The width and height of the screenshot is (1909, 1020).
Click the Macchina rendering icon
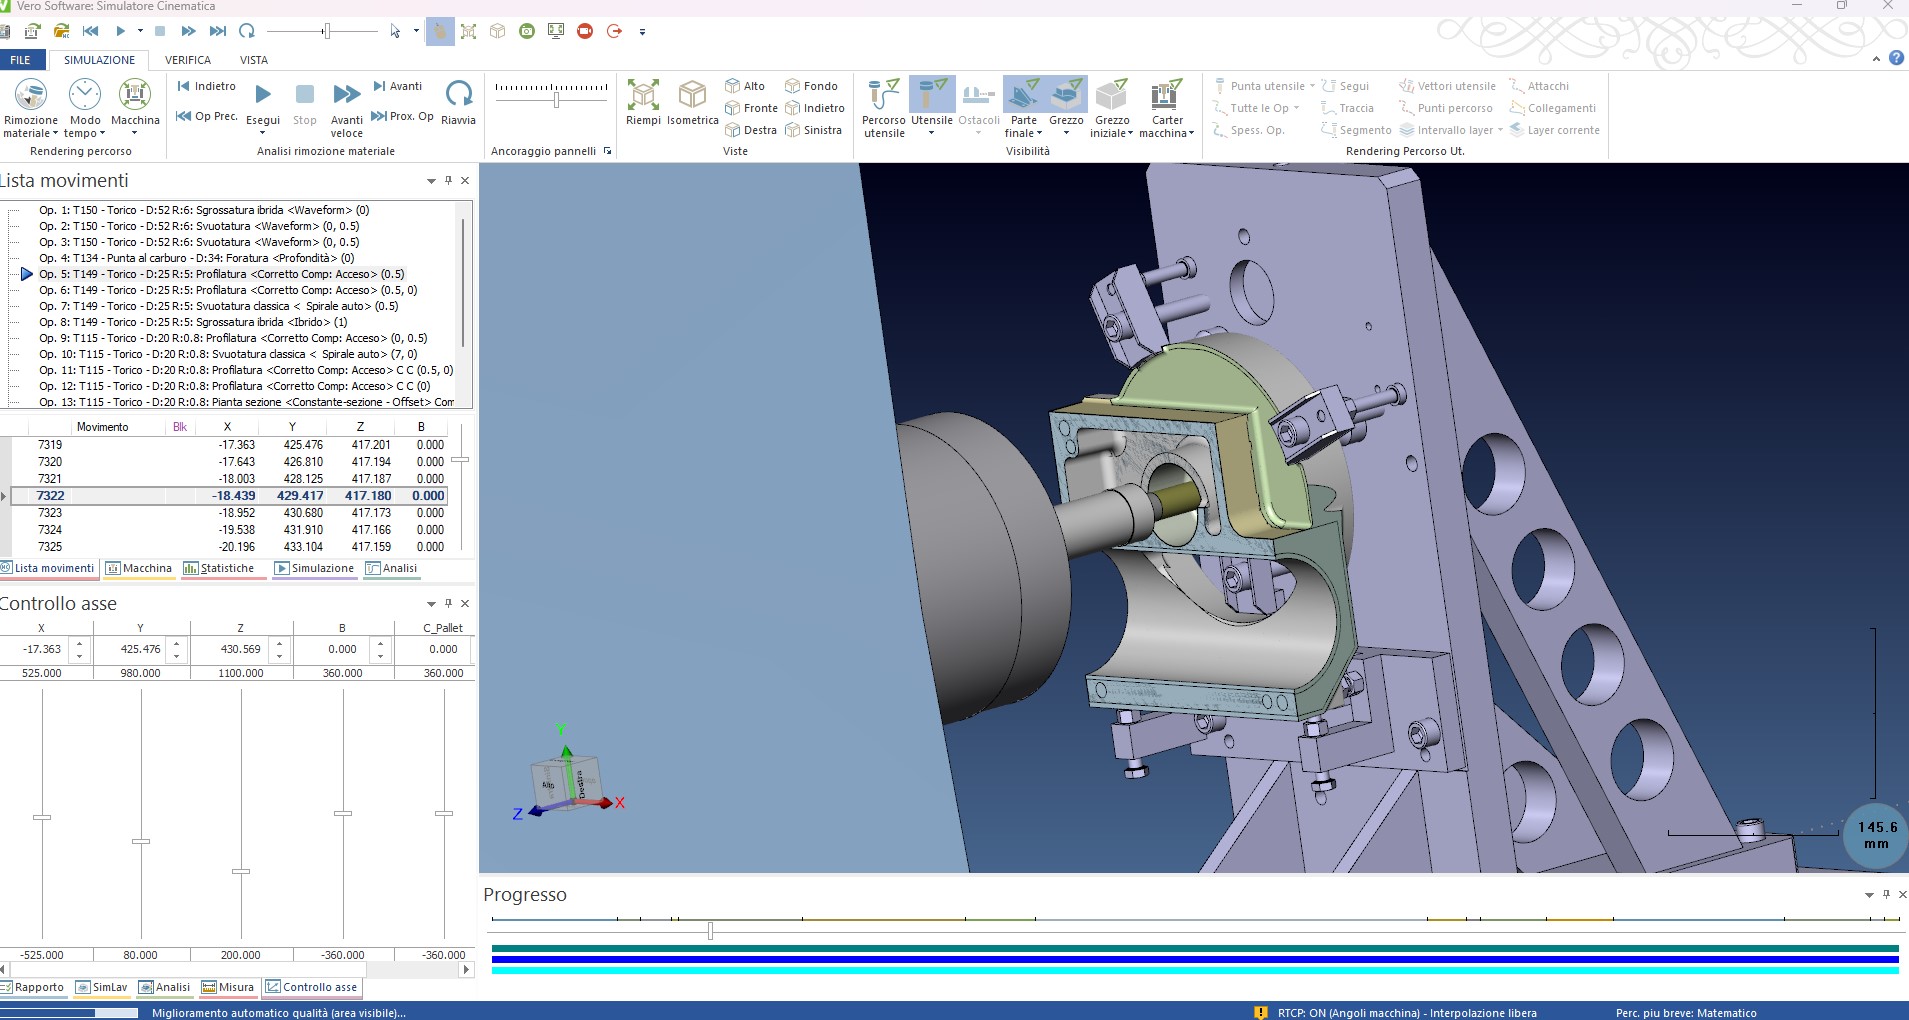(135, 96)
